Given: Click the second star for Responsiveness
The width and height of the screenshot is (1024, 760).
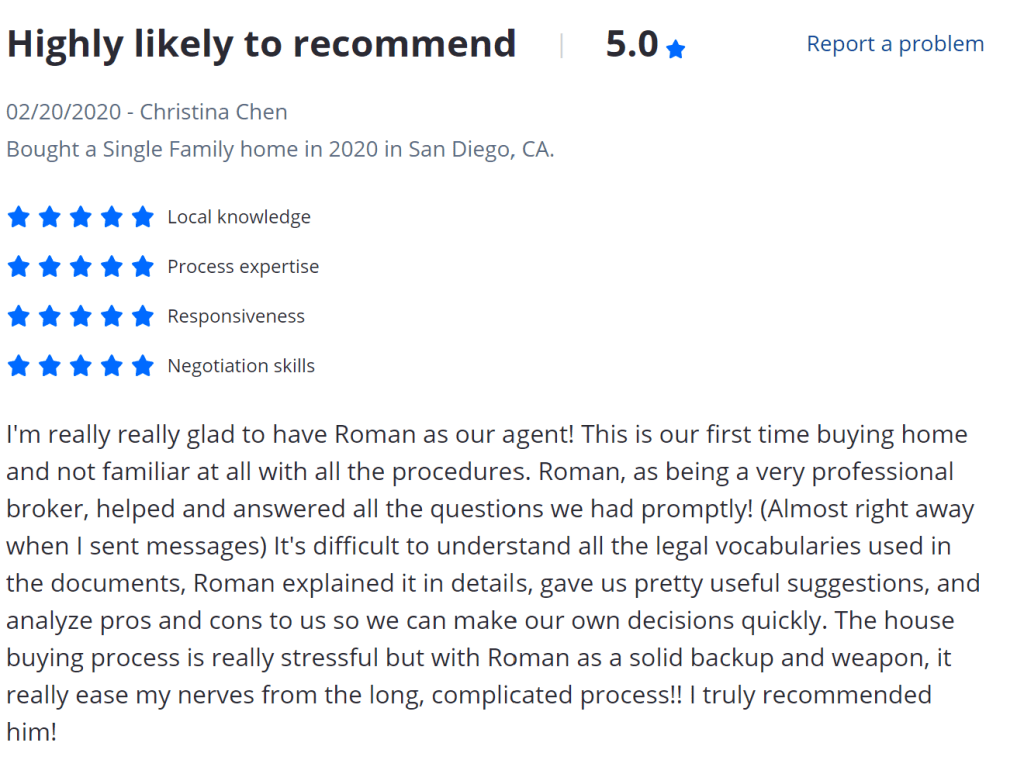Looking at the screenshot, I should click(x=50, y=316).
